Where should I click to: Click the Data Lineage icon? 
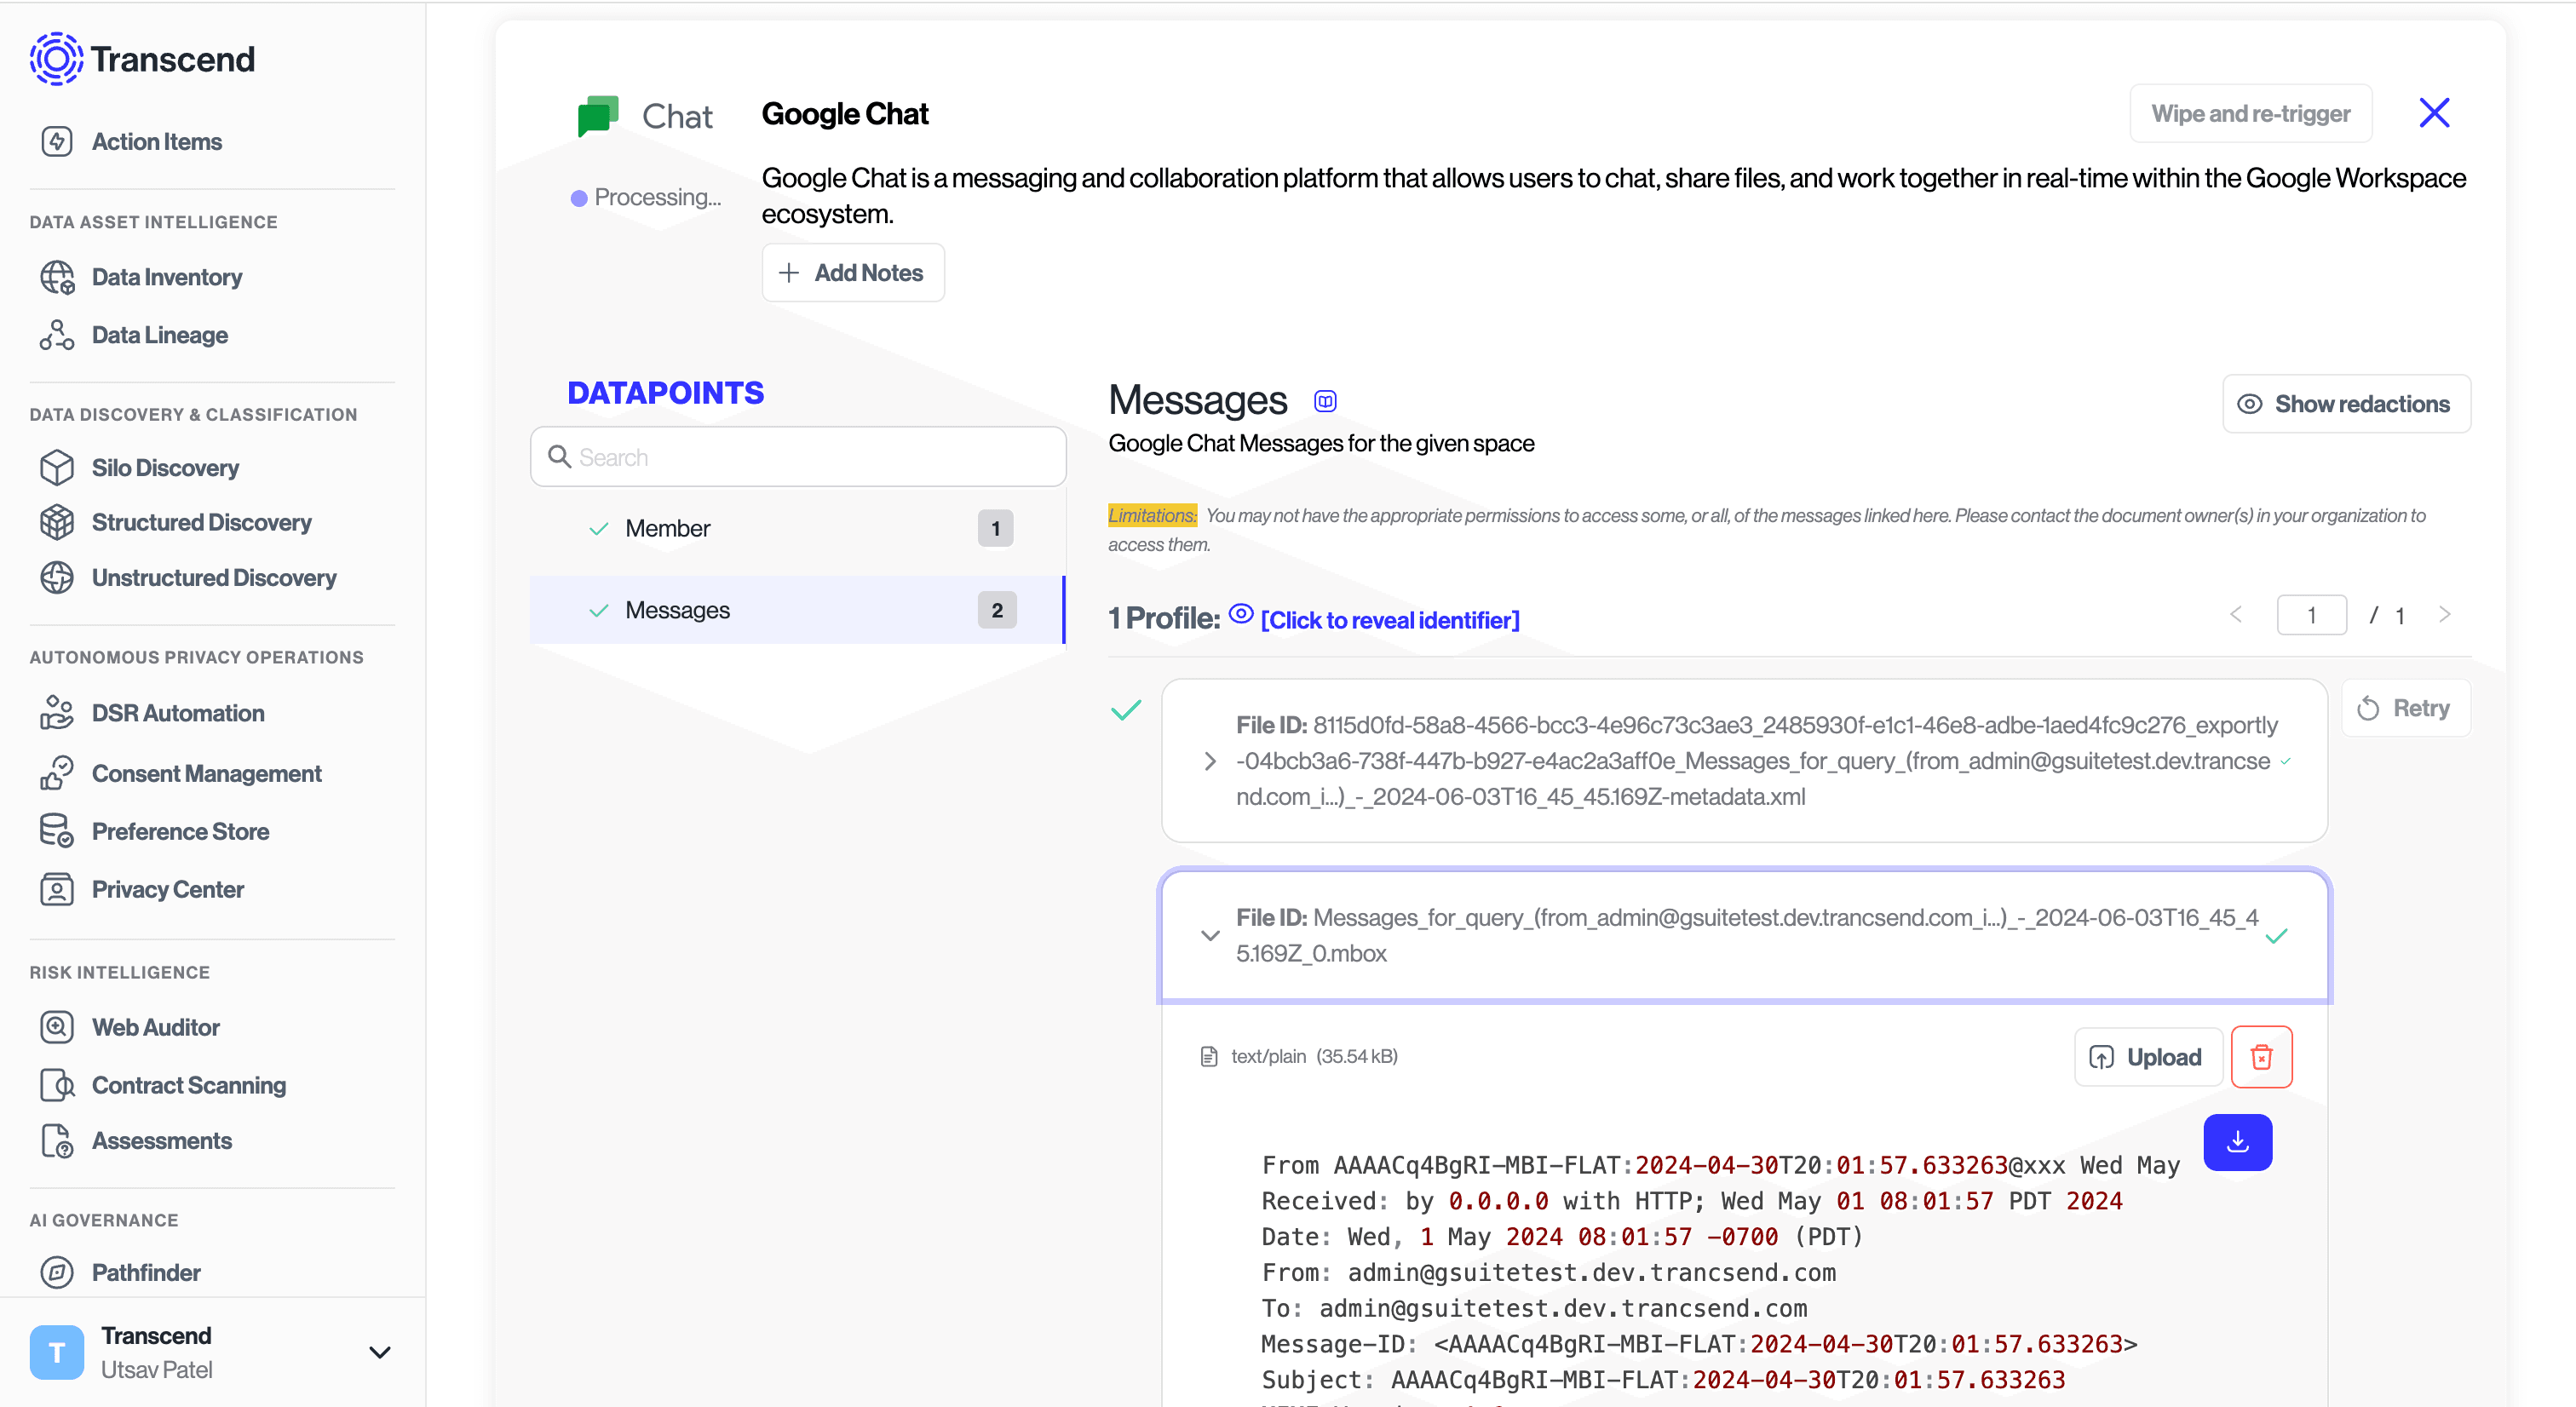click(57, 335)
